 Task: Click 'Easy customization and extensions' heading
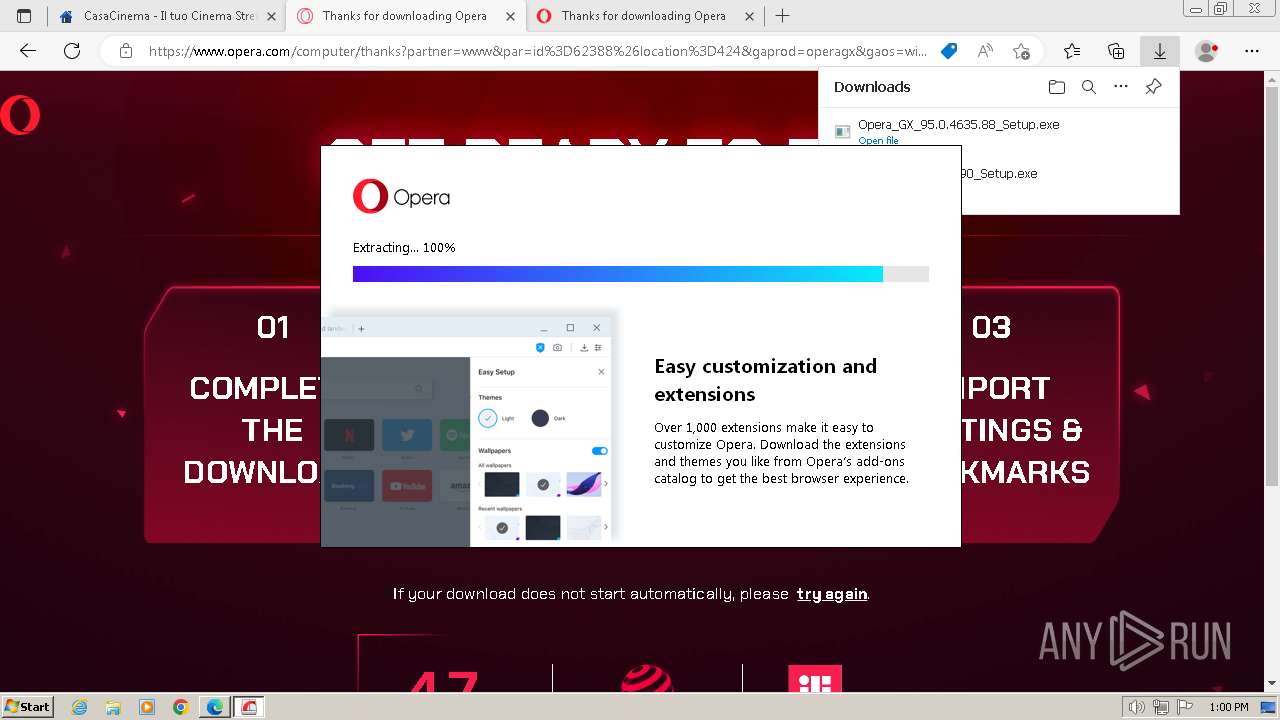click(x=766, y=380)
